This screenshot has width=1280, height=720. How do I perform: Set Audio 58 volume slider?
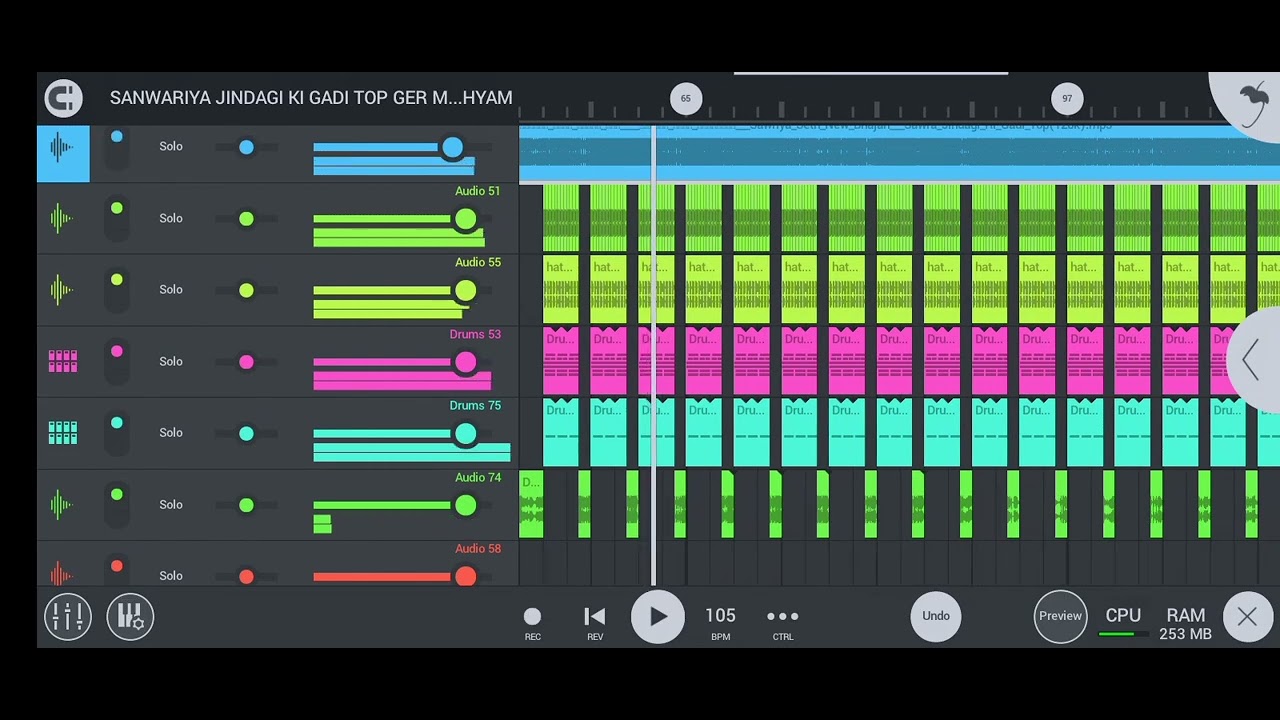pyautogui.click(x=465, y=576)
